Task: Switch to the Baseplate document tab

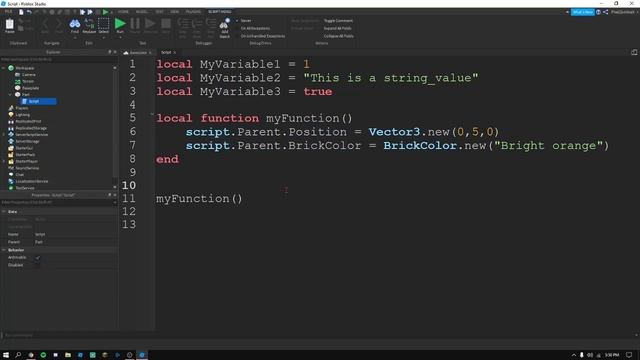Action: click(137, 53)
